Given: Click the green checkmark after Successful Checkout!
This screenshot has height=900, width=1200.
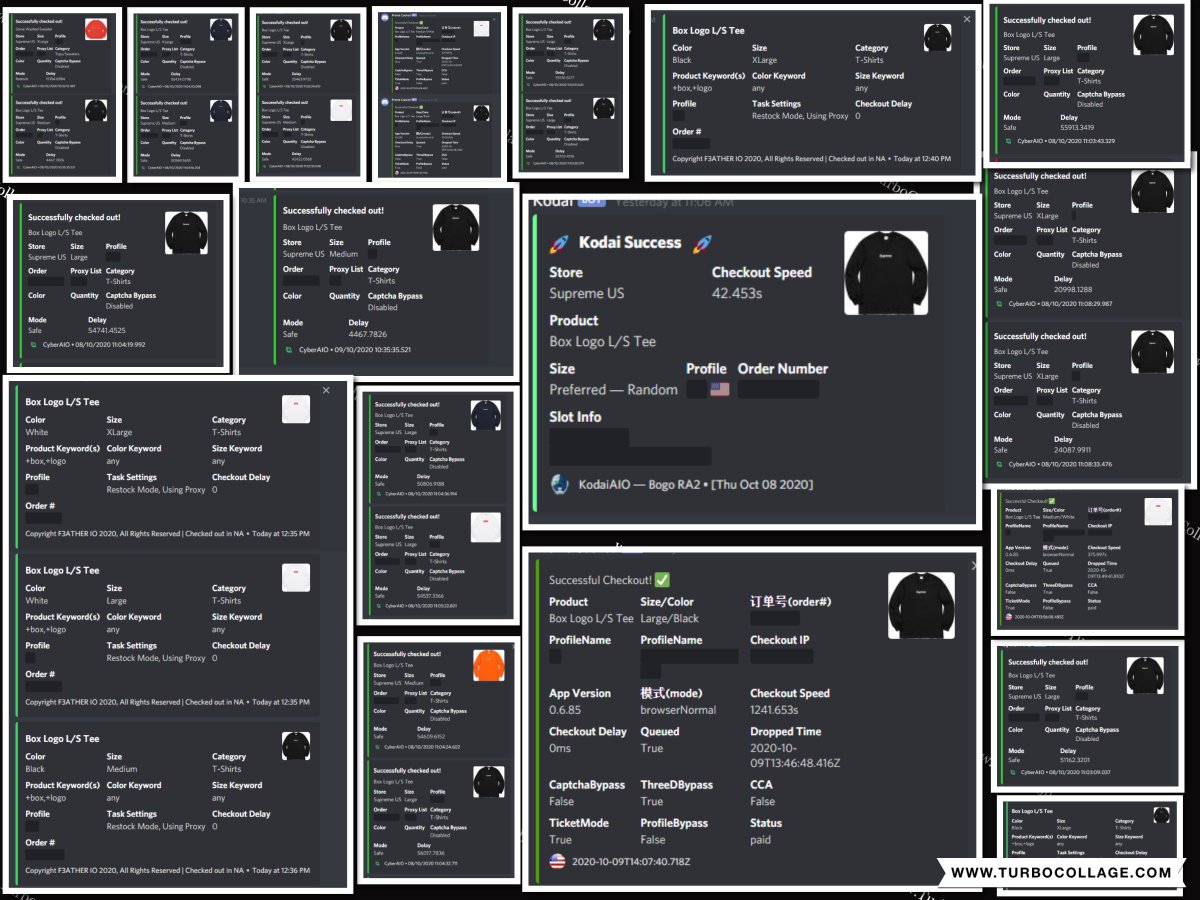Looking at the screenshot, I should click(x=663, y=579).
